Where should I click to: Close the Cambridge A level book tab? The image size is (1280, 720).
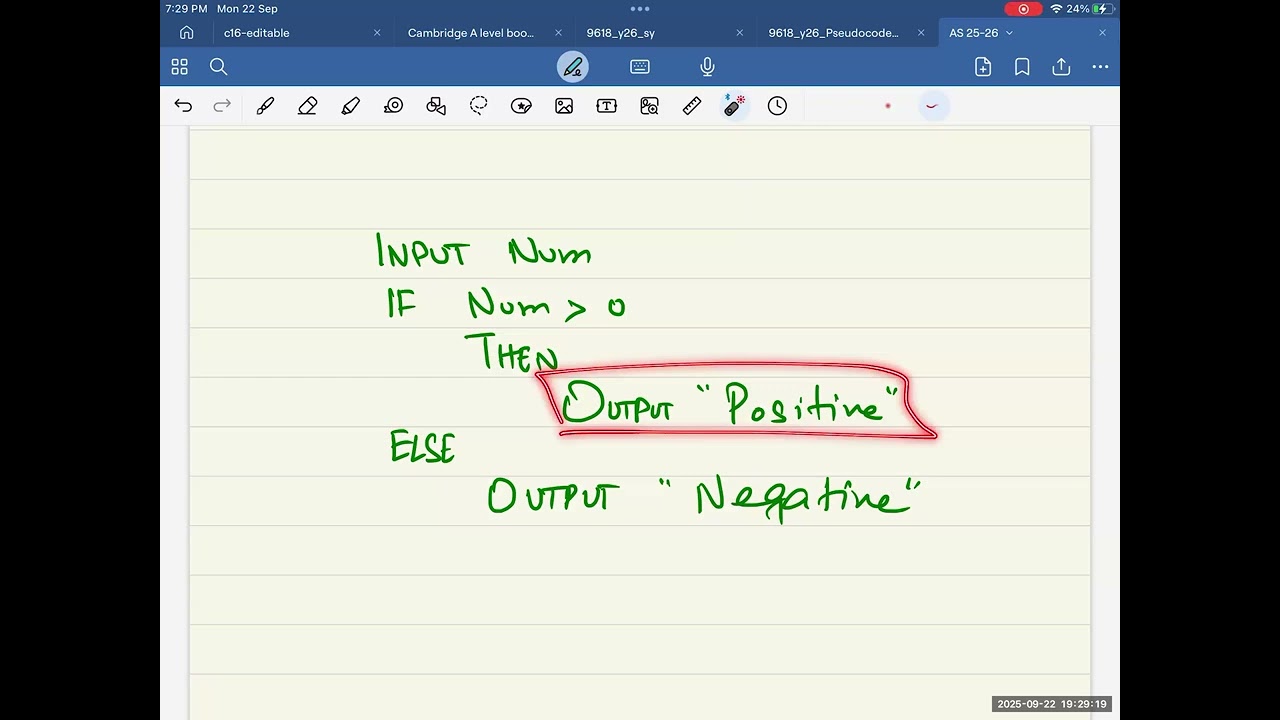pos(558,33)
